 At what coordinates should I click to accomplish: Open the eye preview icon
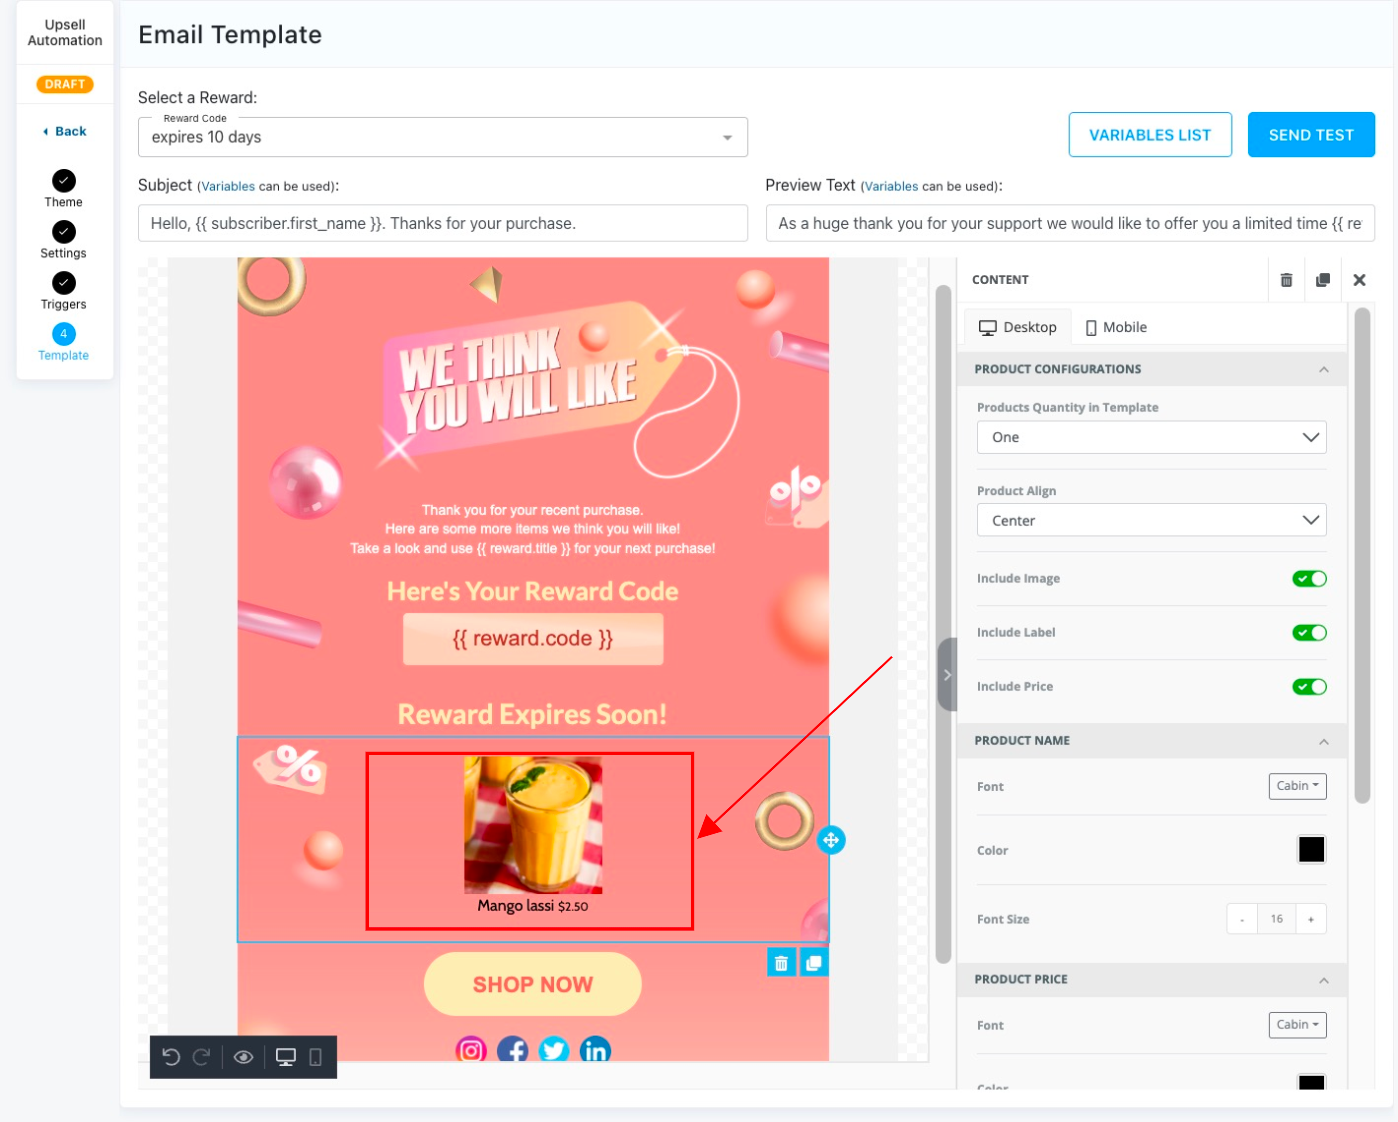pyautogui.click(x=243, y=1057)
